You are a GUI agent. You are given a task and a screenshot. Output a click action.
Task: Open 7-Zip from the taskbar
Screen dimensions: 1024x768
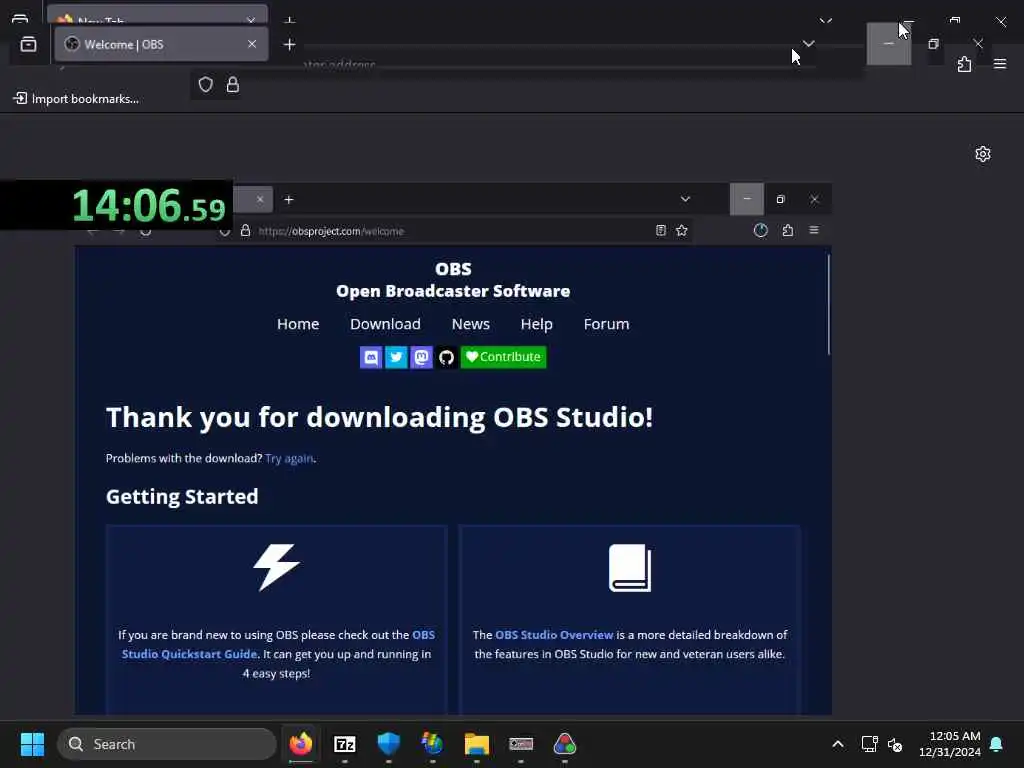pos(345,744)
